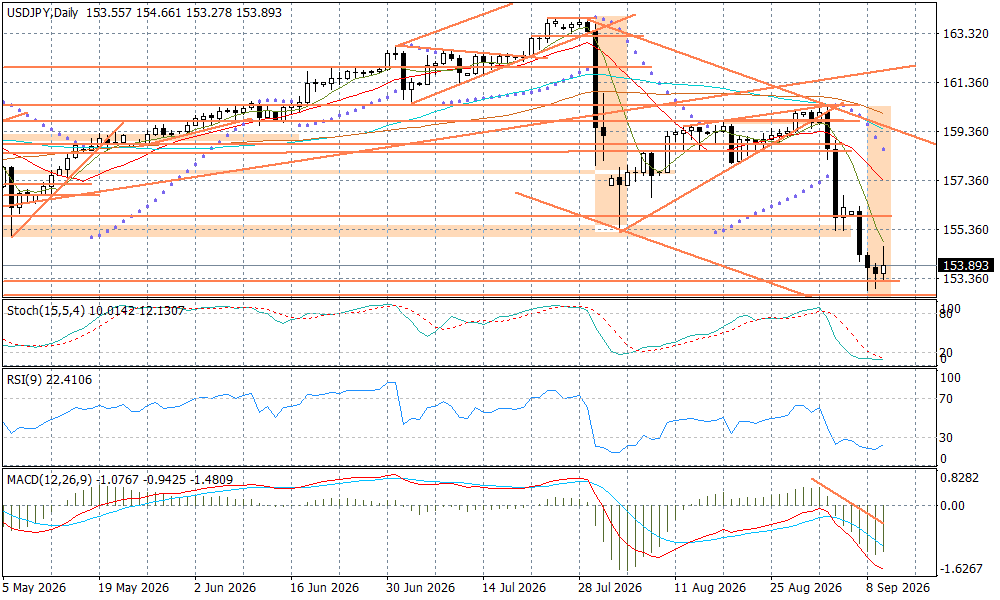Image resolution: width=1000 pixels, height=600 pixels.
Task: Click the 25 Aug 2026 date label
Action: tap(806, 587)
